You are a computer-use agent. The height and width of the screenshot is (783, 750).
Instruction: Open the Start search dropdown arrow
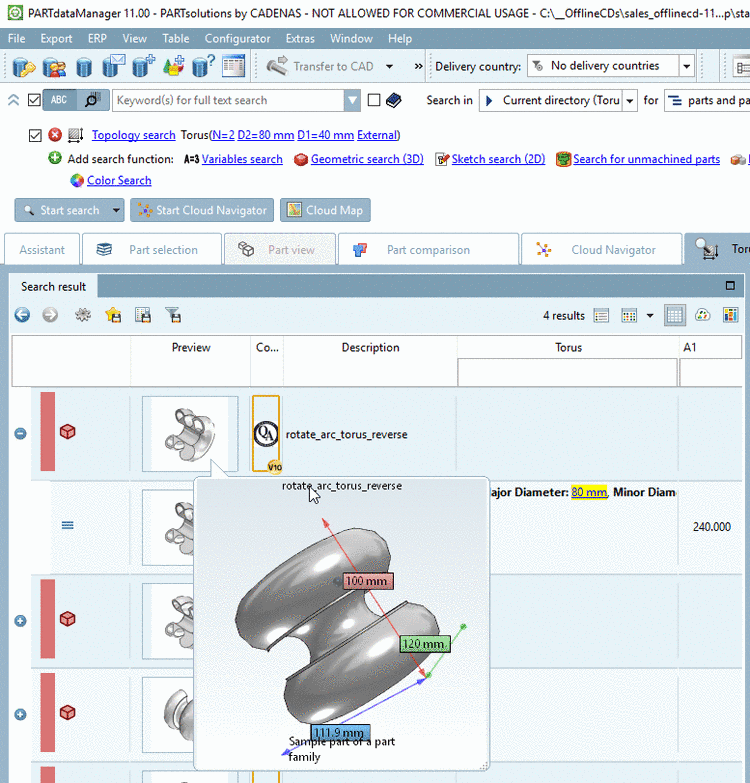(x=117, y=210)
